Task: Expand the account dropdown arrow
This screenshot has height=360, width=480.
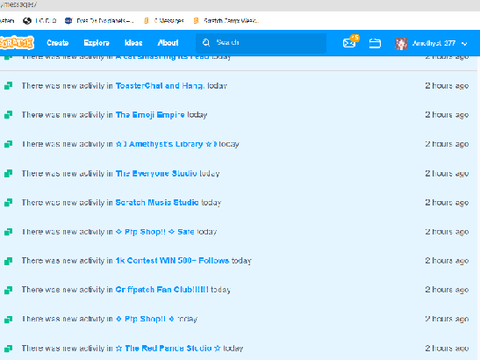Action: point(465,44)
